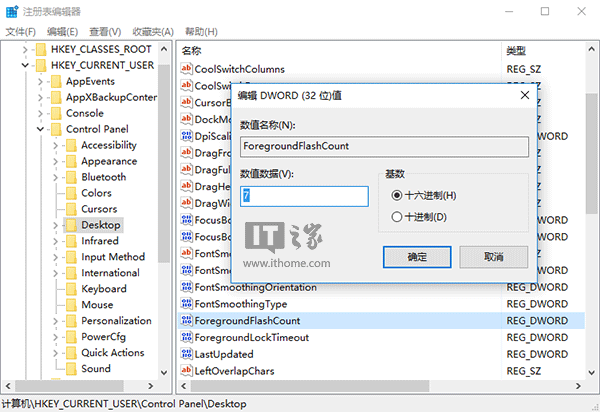This screenshot has height=412, width=600.
Task: Click the HKEY_CLASSES_ROOT folder icon
Action: tap(40, 49)
